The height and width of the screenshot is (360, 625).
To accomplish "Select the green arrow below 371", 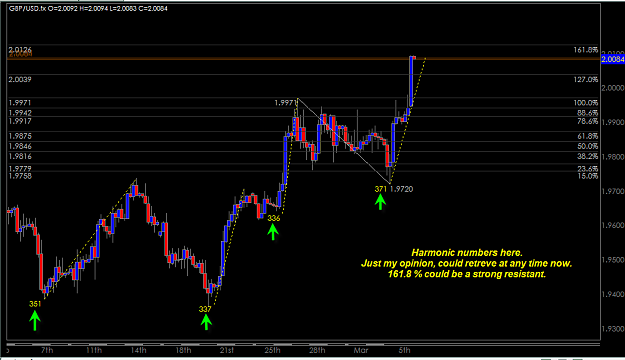I will click(380, 202).
